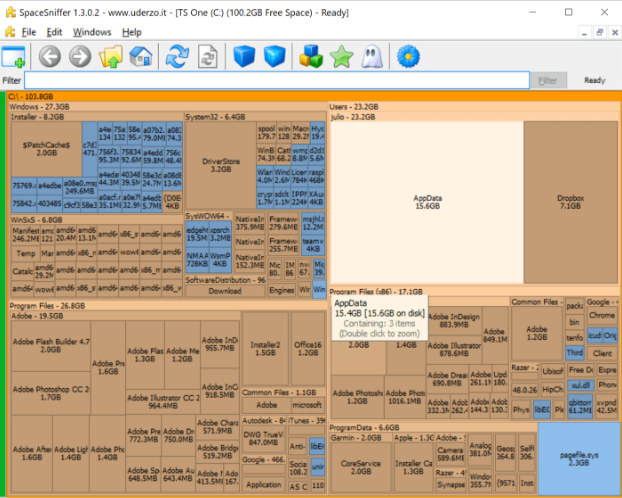The image size is (622, 498).
Task: Click the green star icon
Action: pyautogui.click(x=342, y=57)
